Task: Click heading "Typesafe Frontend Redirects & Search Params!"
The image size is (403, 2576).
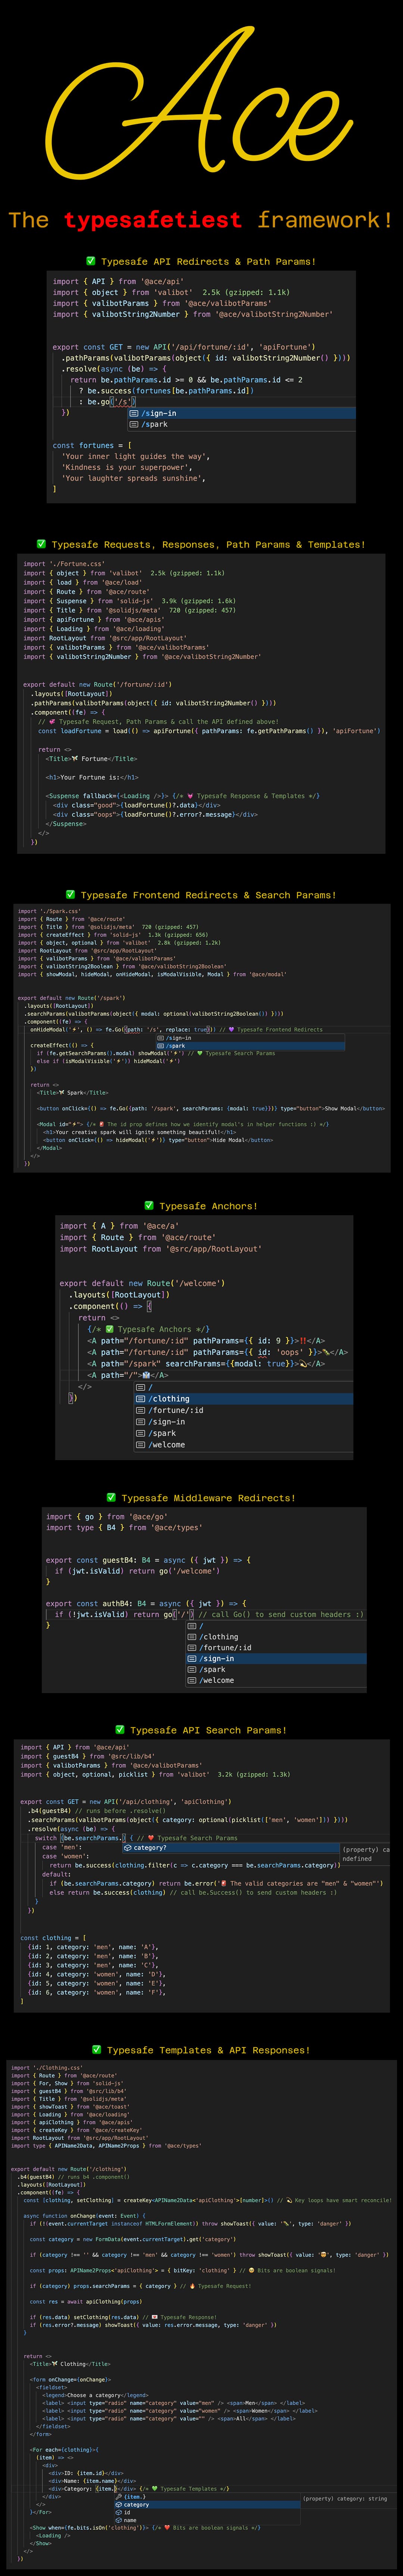Action: click(x=201, y=895)
